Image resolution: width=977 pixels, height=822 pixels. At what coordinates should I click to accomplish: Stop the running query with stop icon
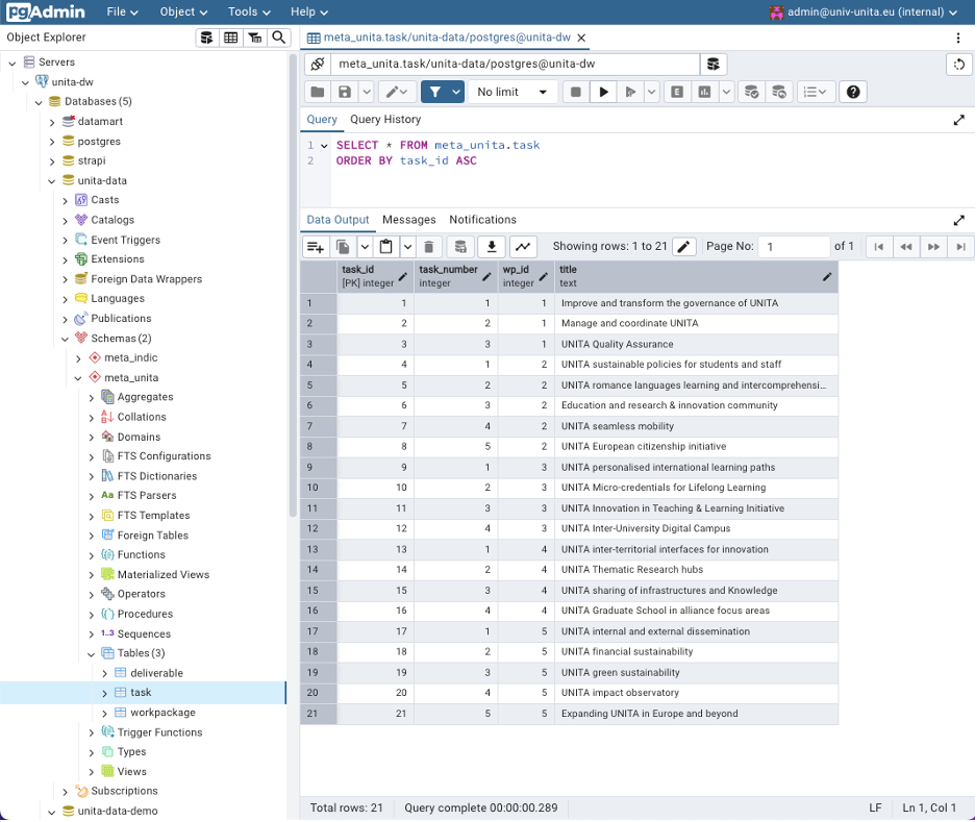point(576,92)
